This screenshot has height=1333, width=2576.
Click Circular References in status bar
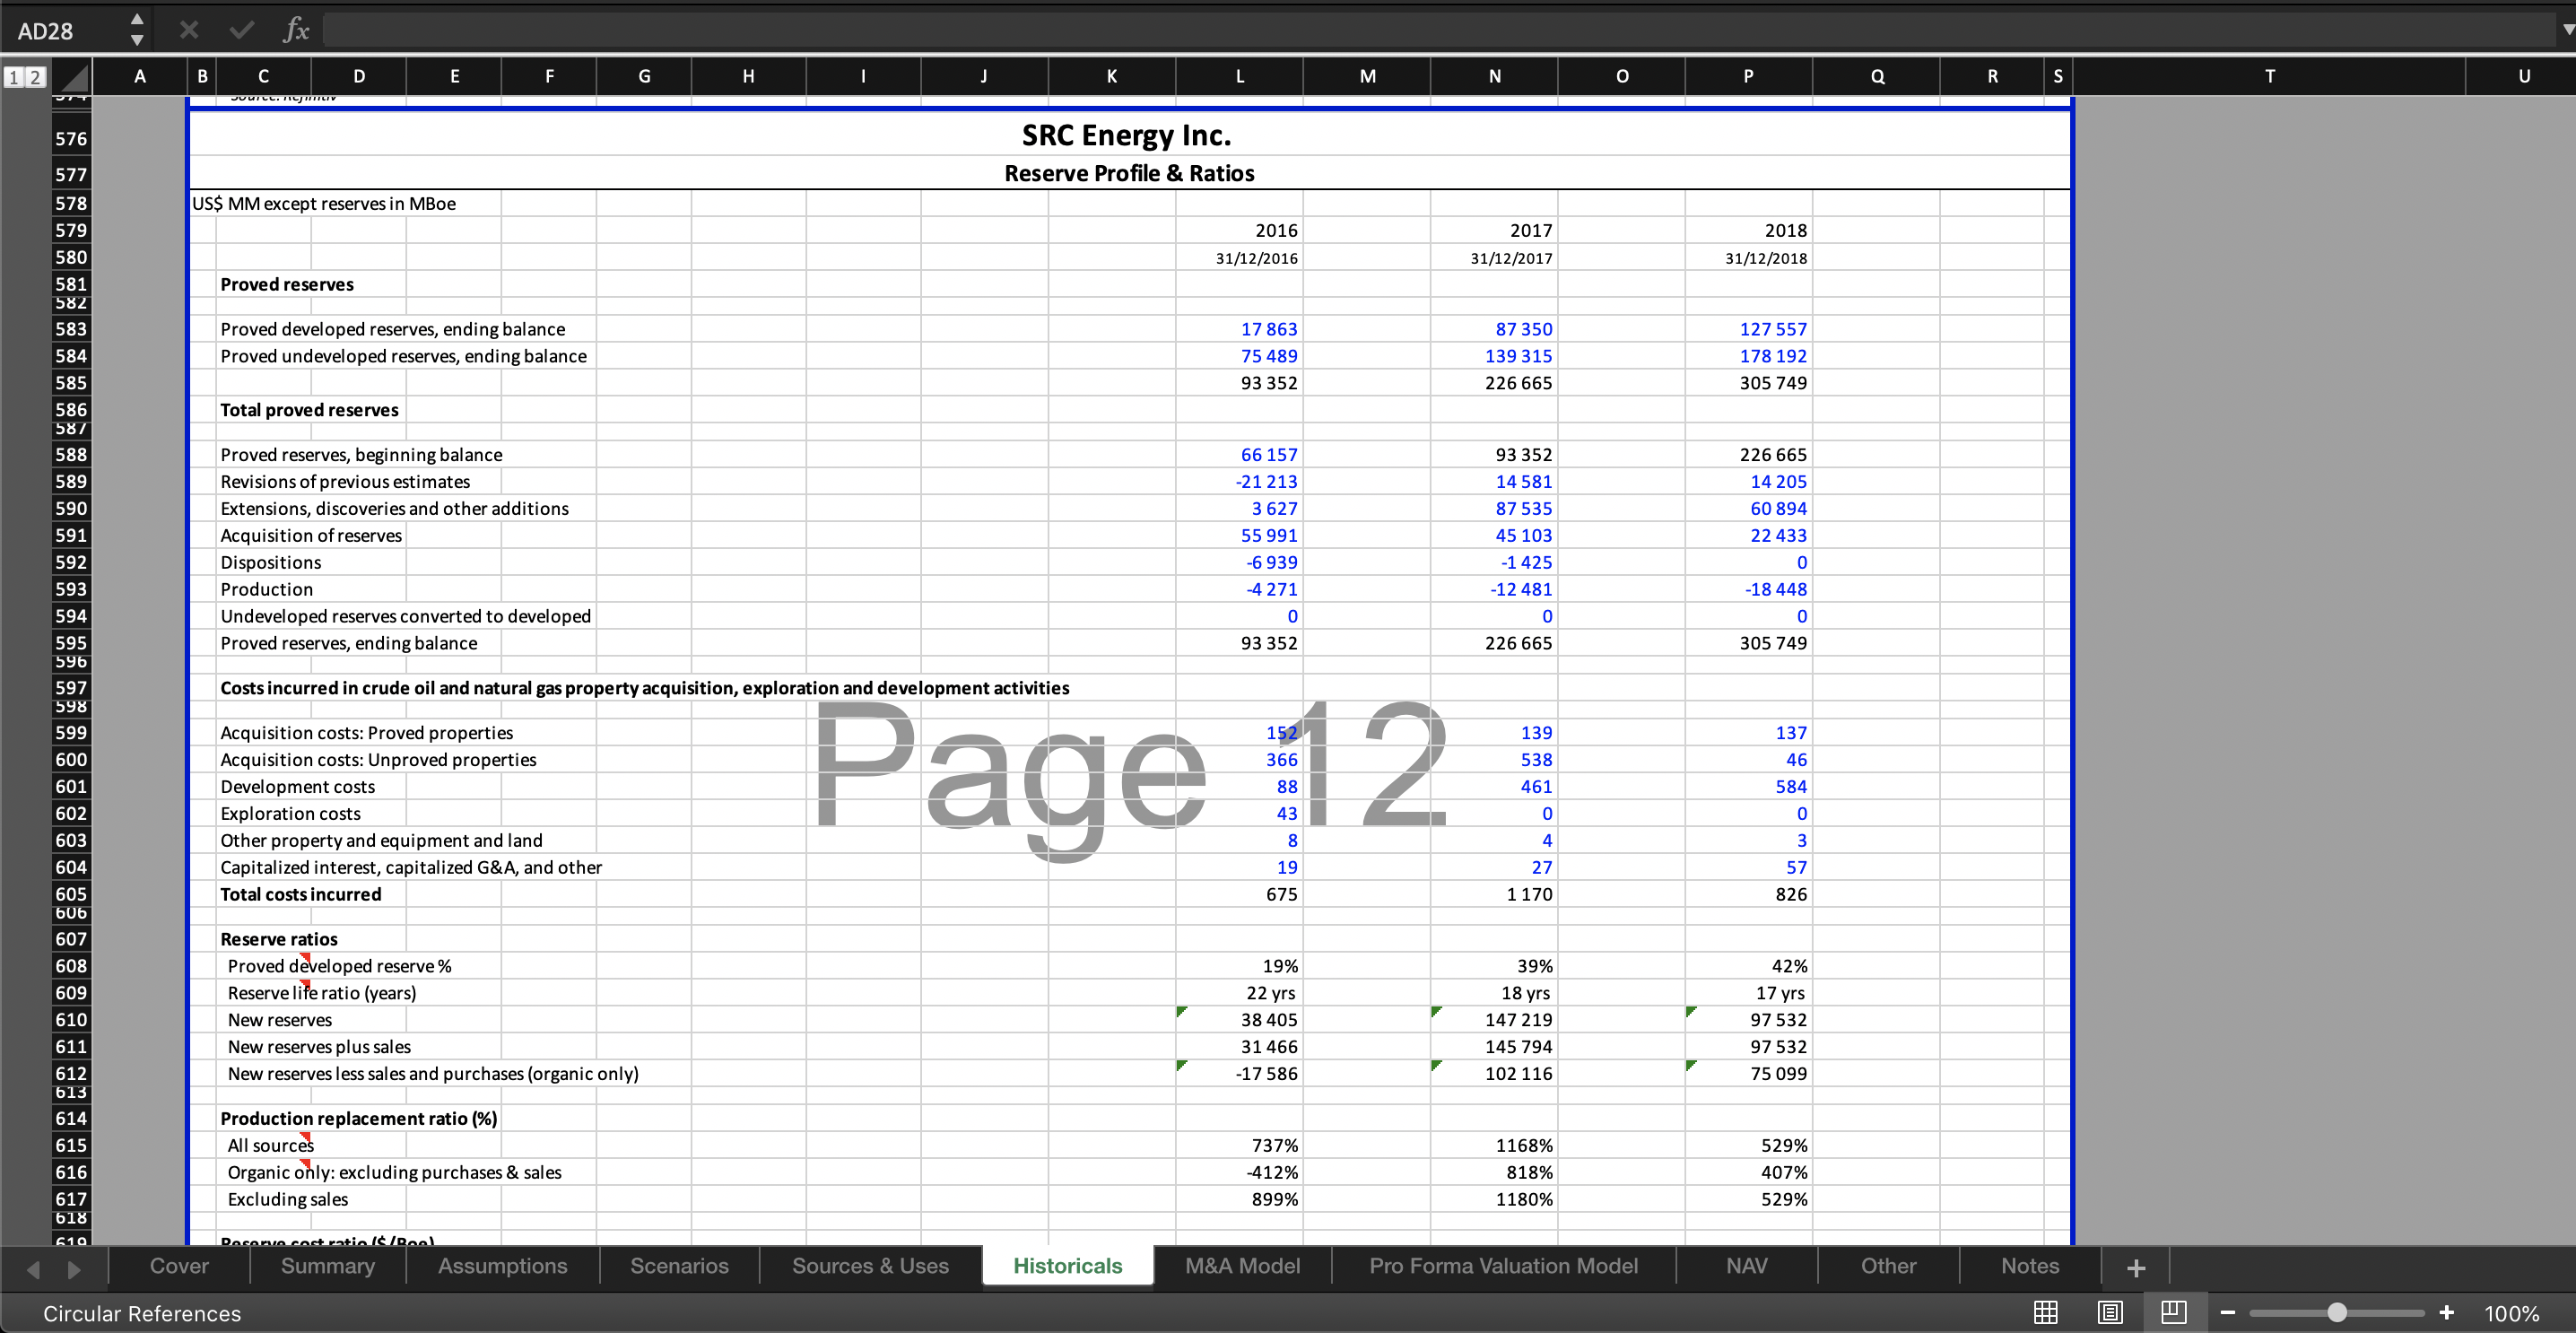coord(142,1313)
